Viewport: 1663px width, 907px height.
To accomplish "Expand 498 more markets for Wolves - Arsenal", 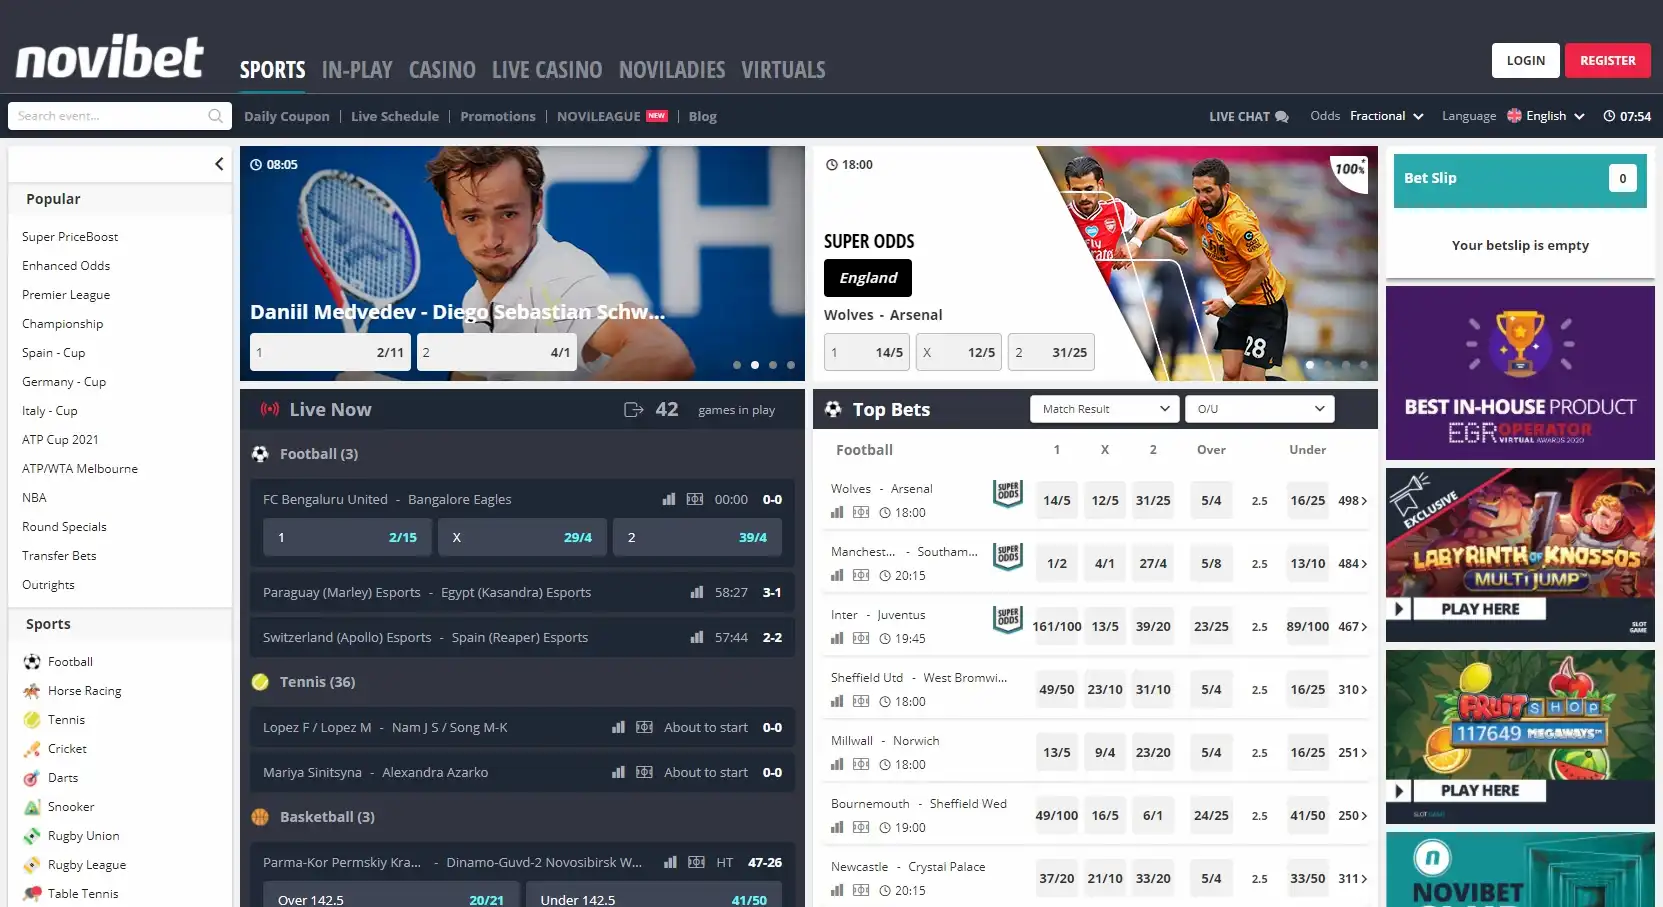I will [x=1353, y=501].
